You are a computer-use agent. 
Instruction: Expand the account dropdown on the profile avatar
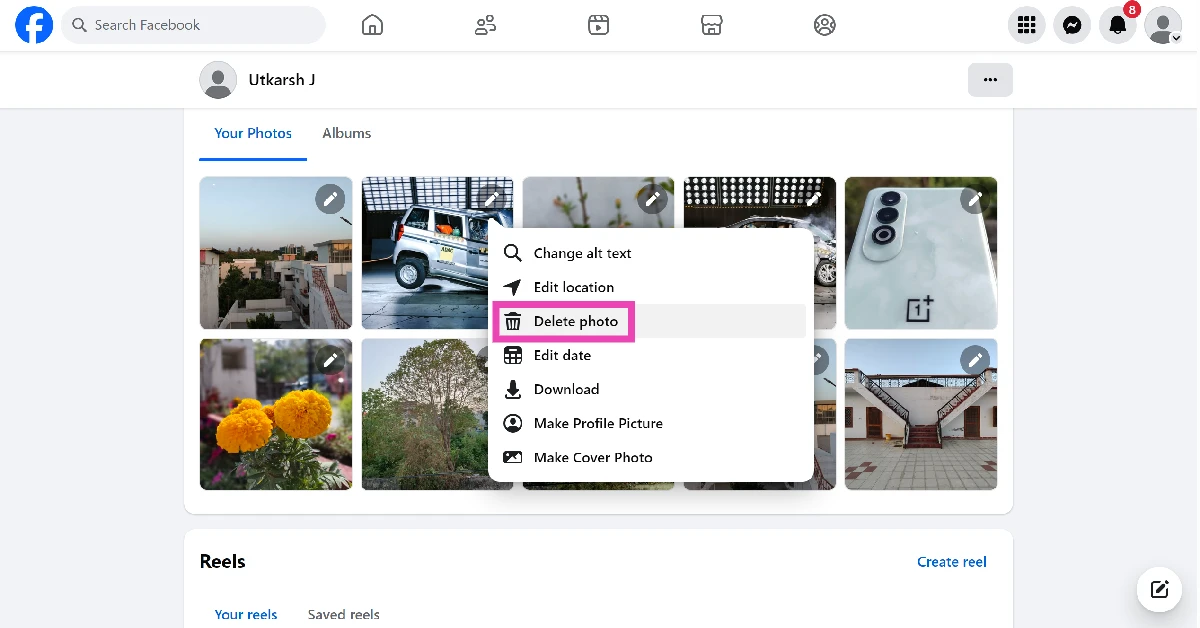pyautogui.click(x=1162, y=25)
